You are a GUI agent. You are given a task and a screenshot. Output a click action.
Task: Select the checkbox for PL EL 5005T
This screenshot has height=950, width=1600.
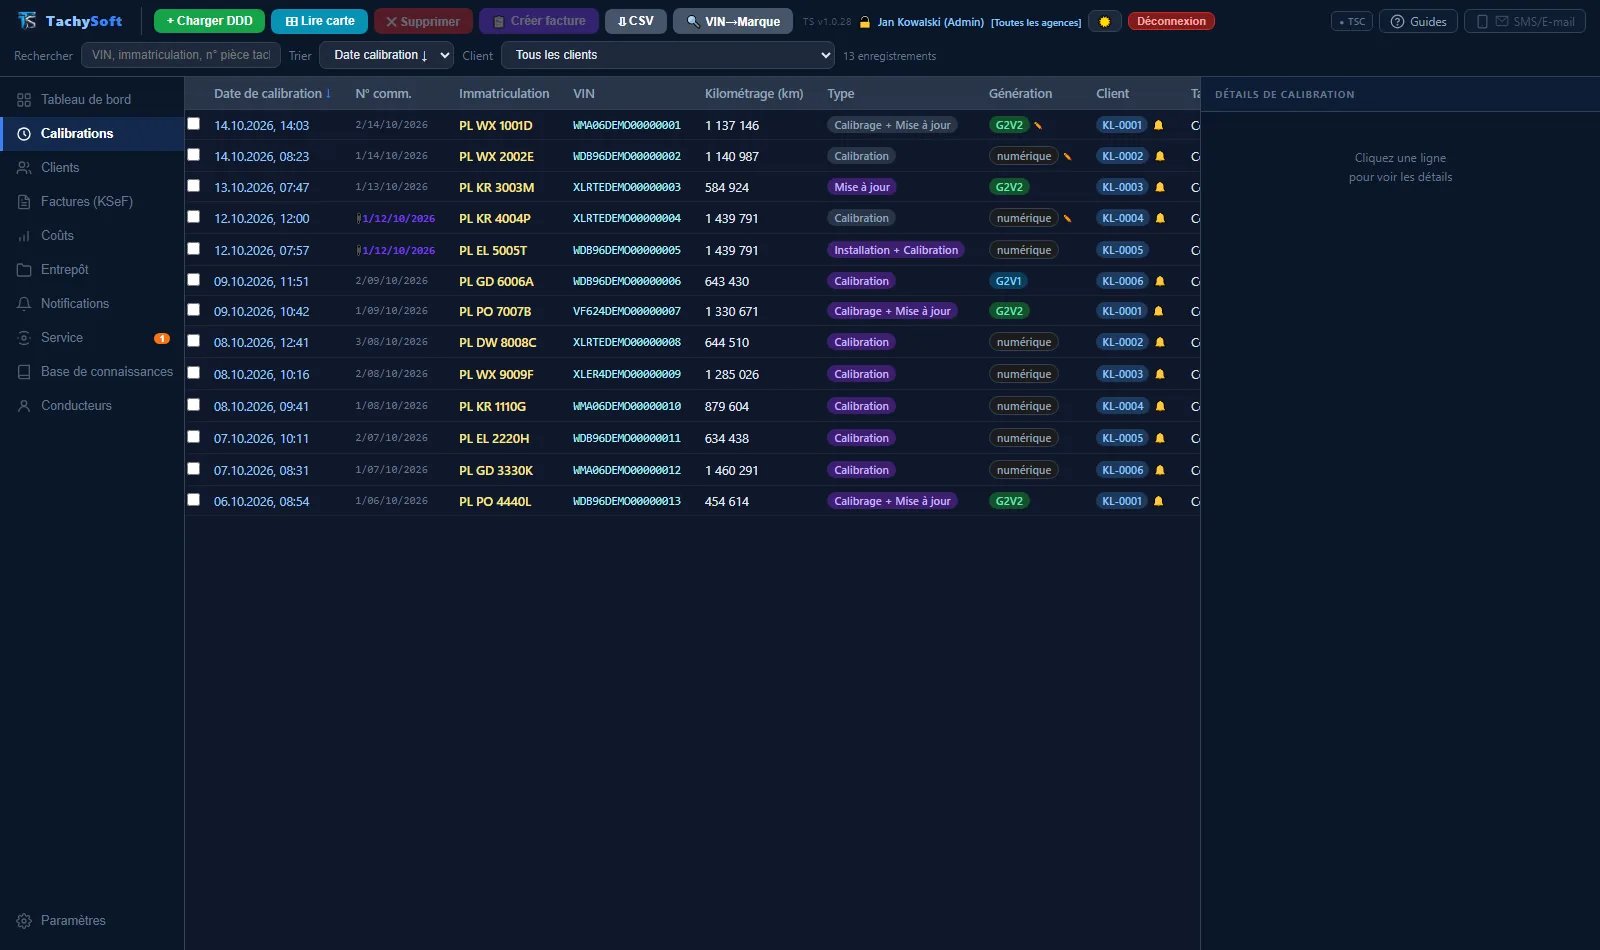point(194,249)
